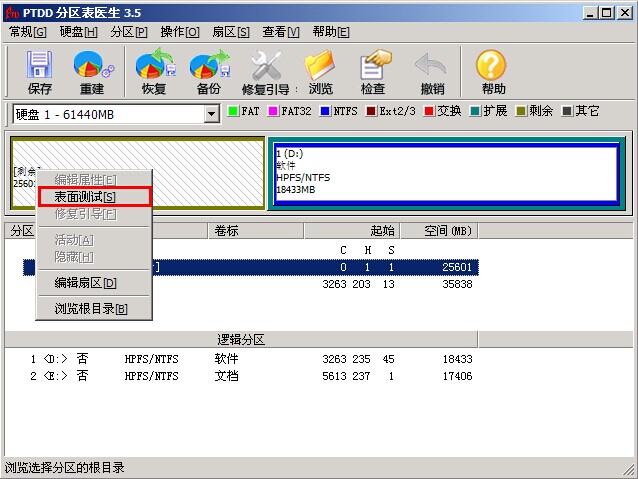Click disabled 修复引导[F] context entry

tap(94, 214)
